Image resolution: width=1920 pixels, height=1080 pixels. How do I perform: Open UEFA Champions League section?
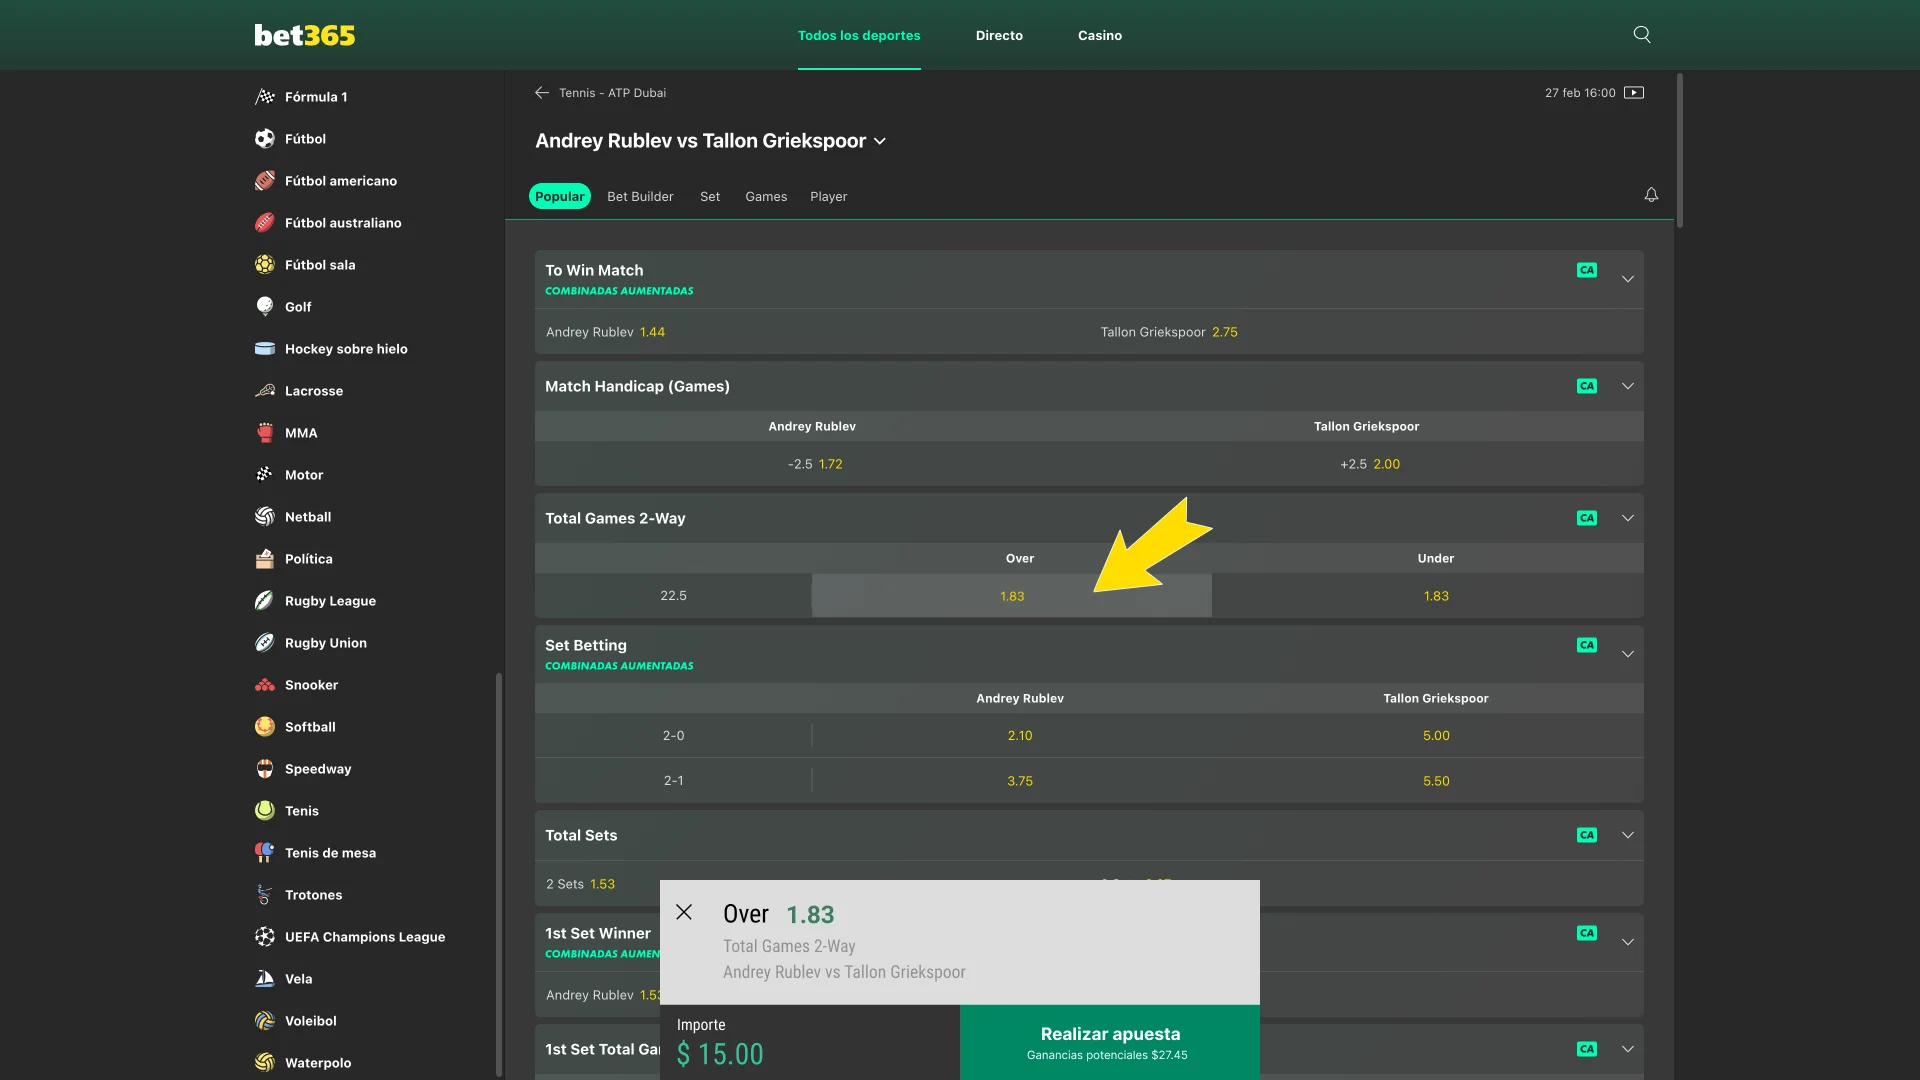pyautogui.click(x=365, y=936)
